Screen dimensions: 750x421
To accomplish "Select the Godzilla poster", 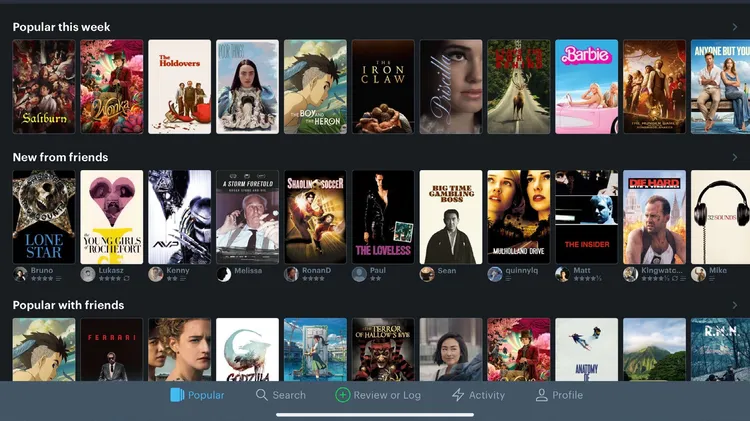I will coord(247,350).
